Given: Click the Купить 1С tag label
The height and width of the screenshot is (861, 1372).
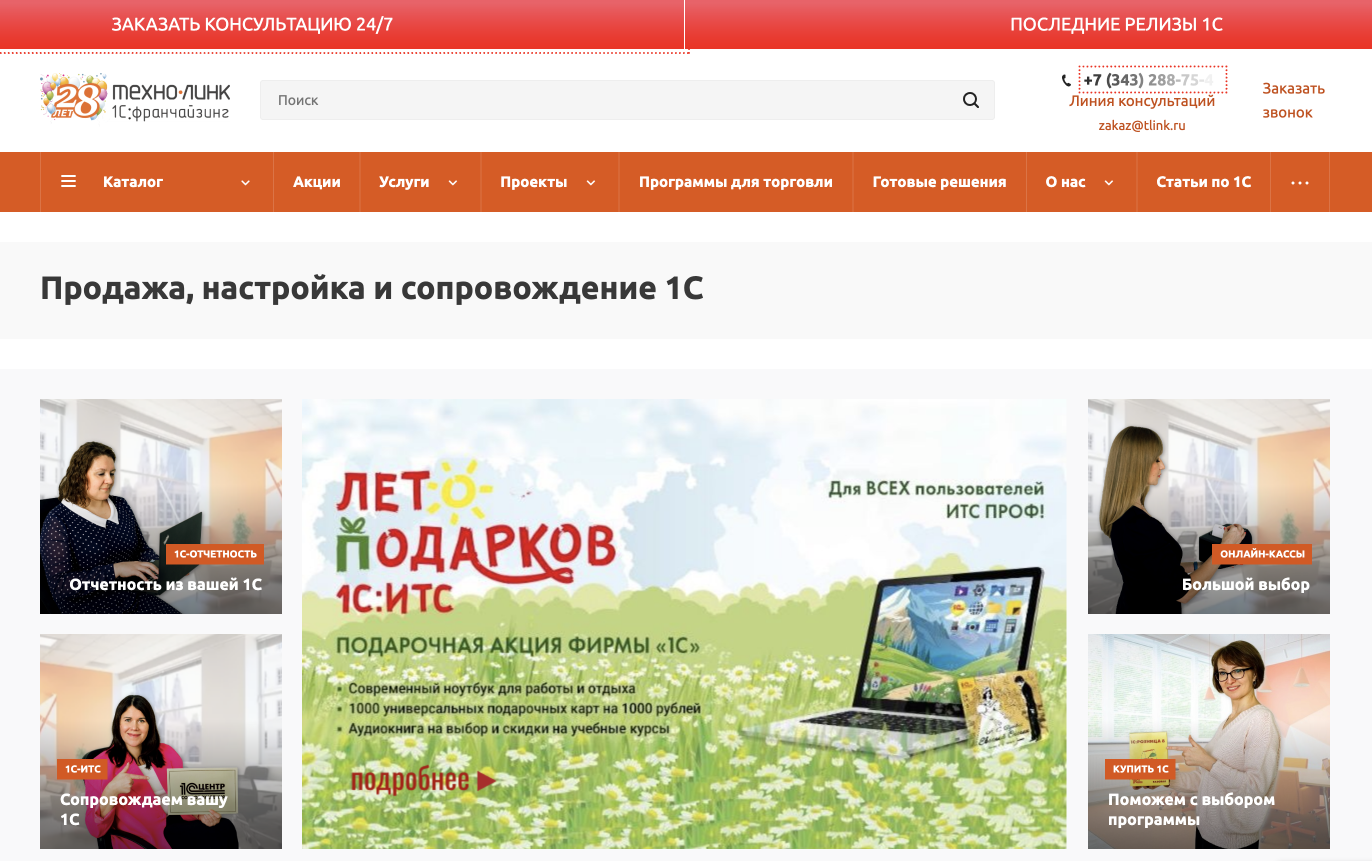Looking at the screenshot, I should click(1141, 769).
